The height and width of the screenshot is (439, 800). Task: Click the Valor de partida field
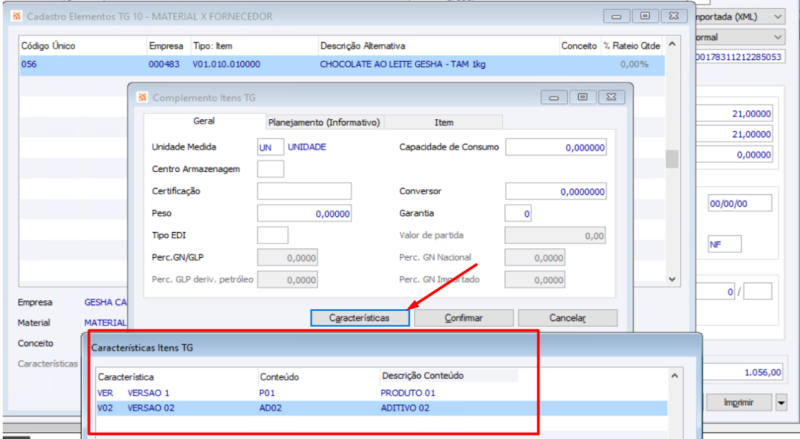tap(555, 235)
